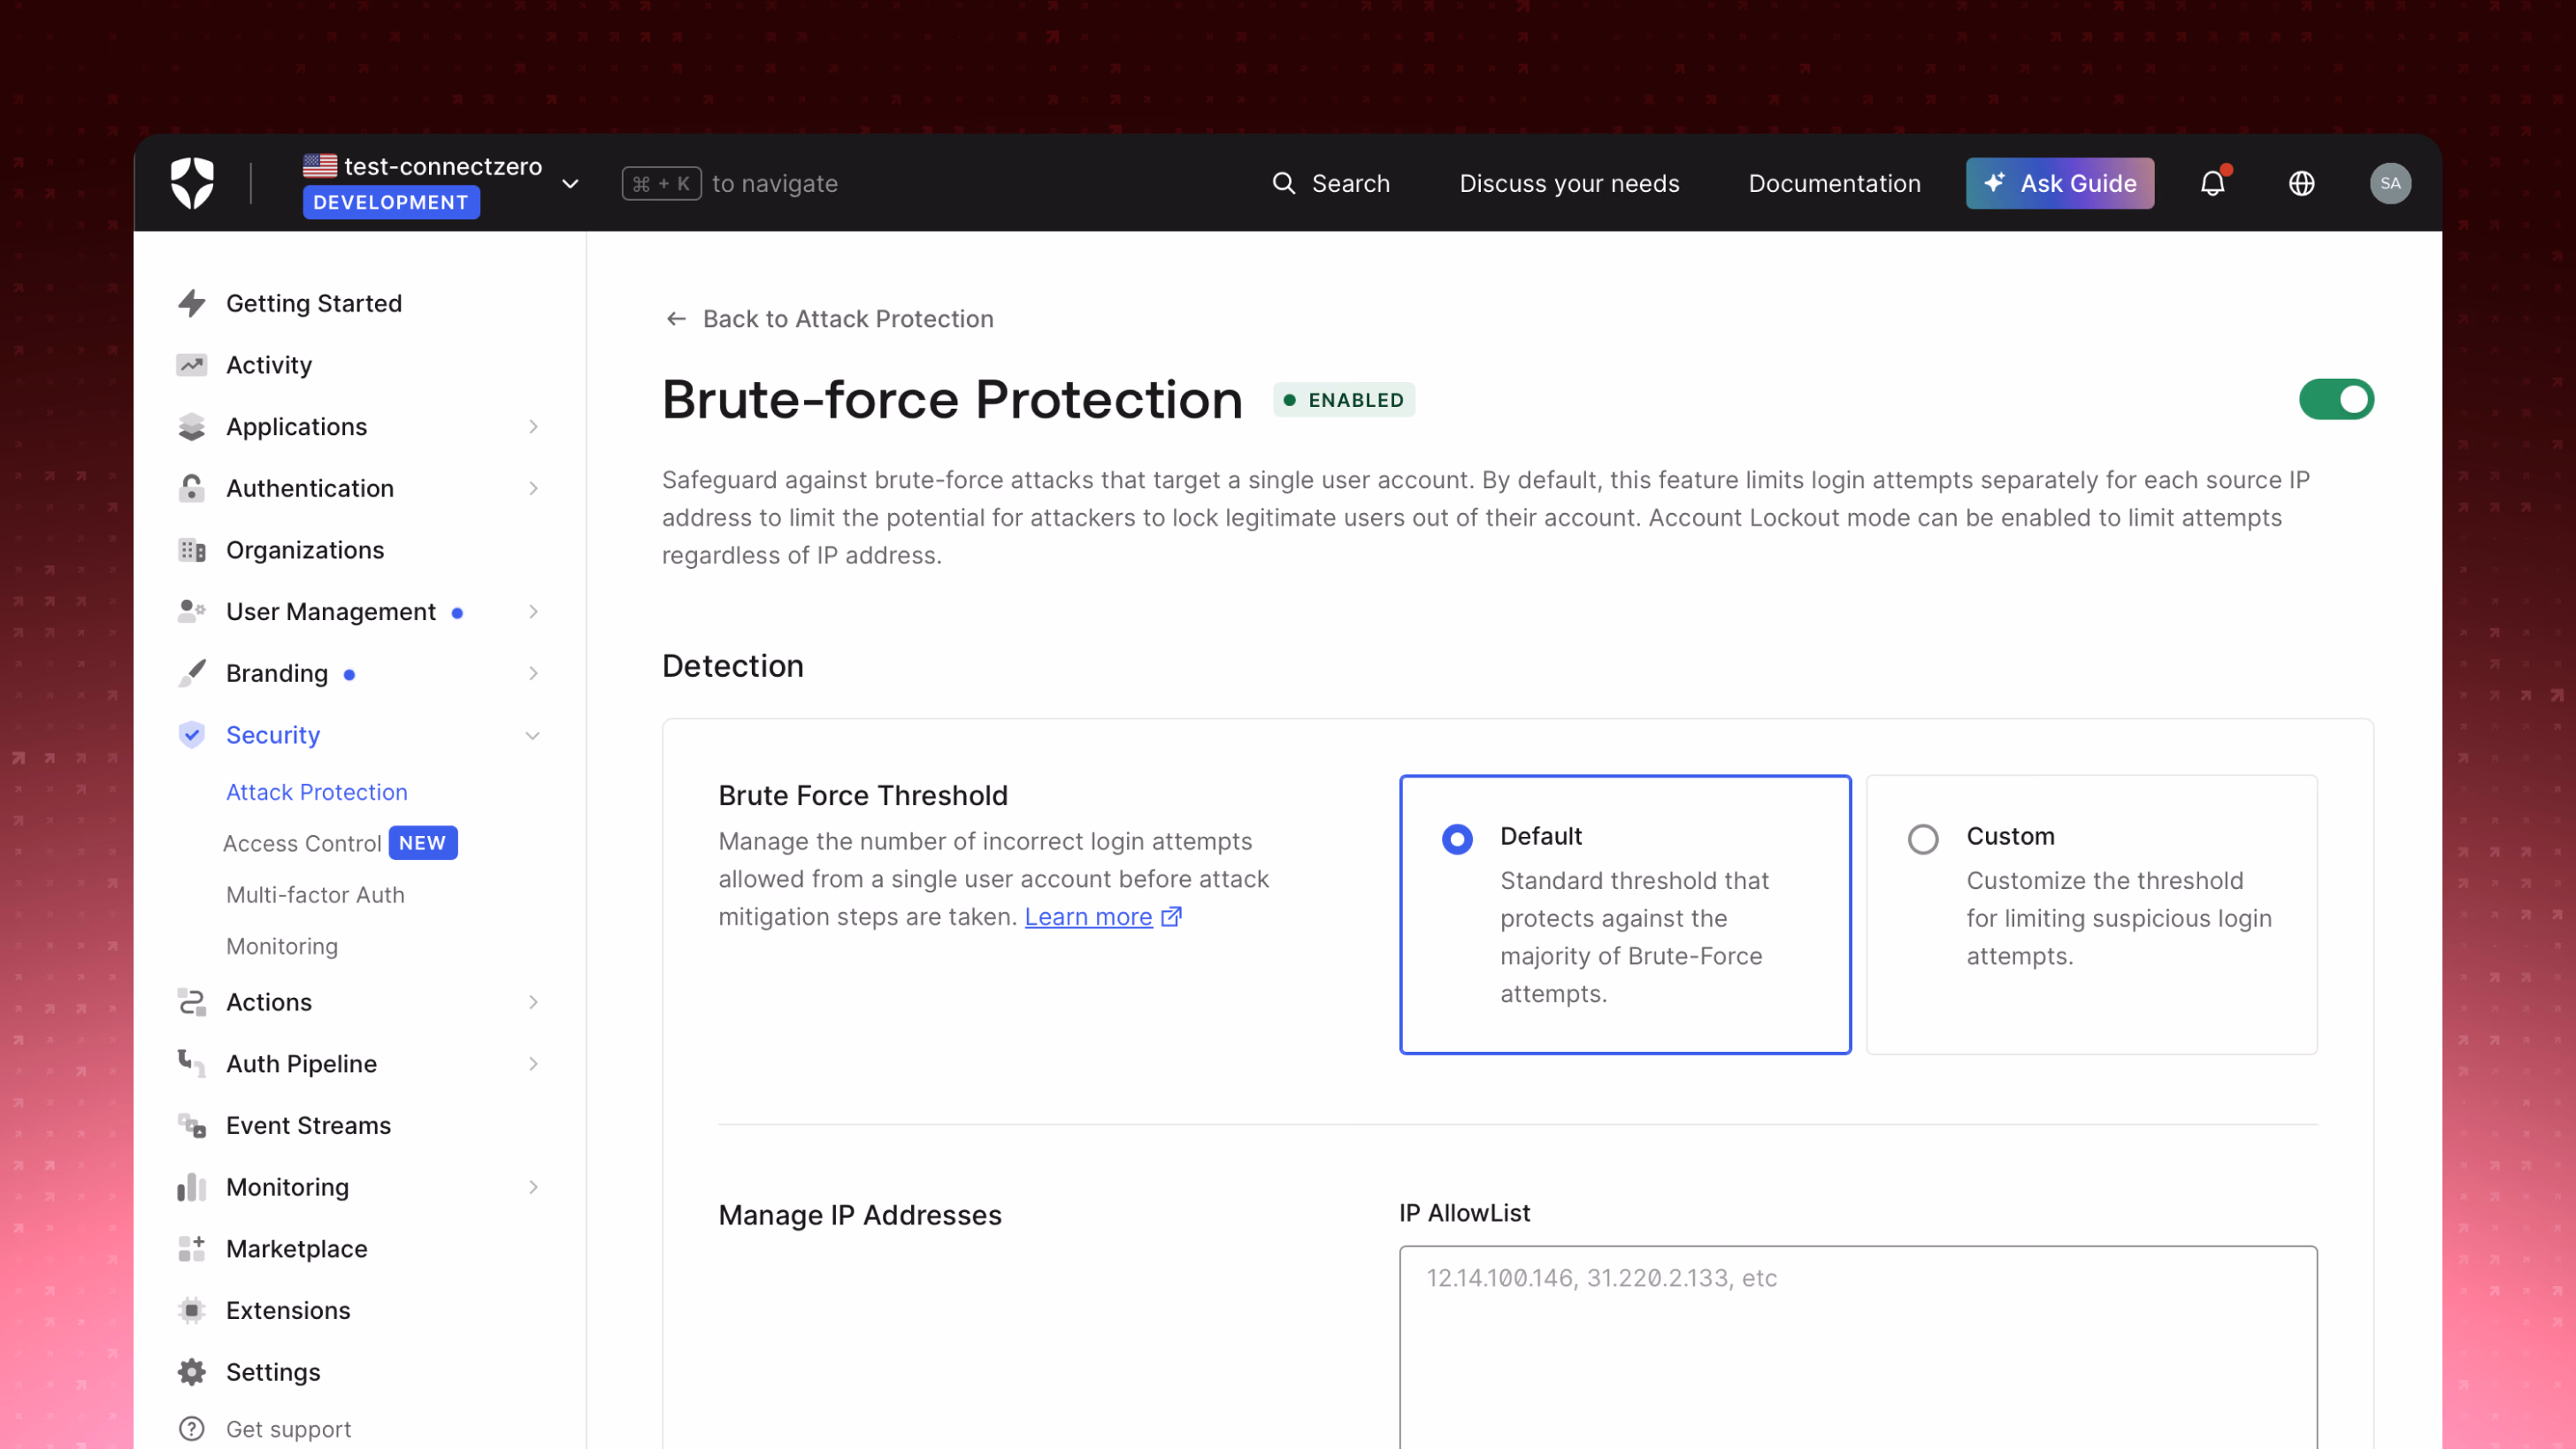
Task: Click the User Management people icon
Action: pos(191,611)
